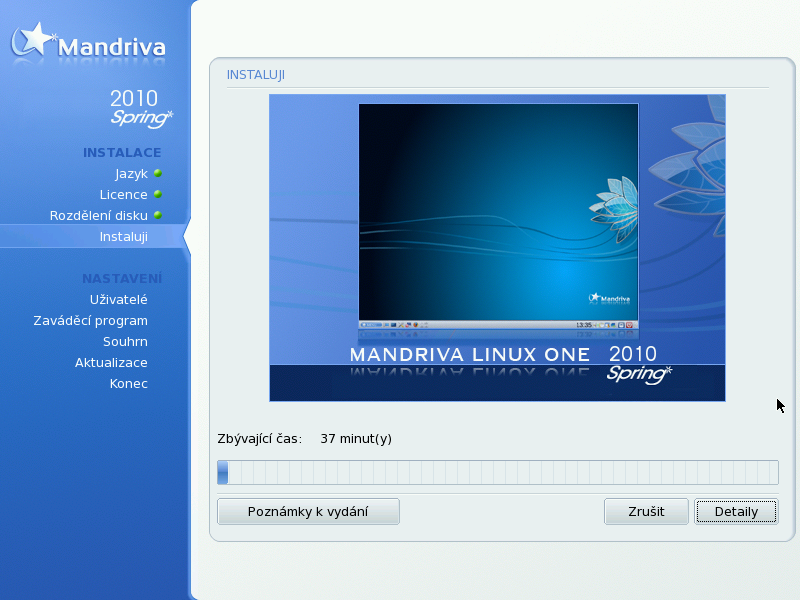Click the green dot beside Licence
This screenshot has width=800, height=600.
(158, 194)
